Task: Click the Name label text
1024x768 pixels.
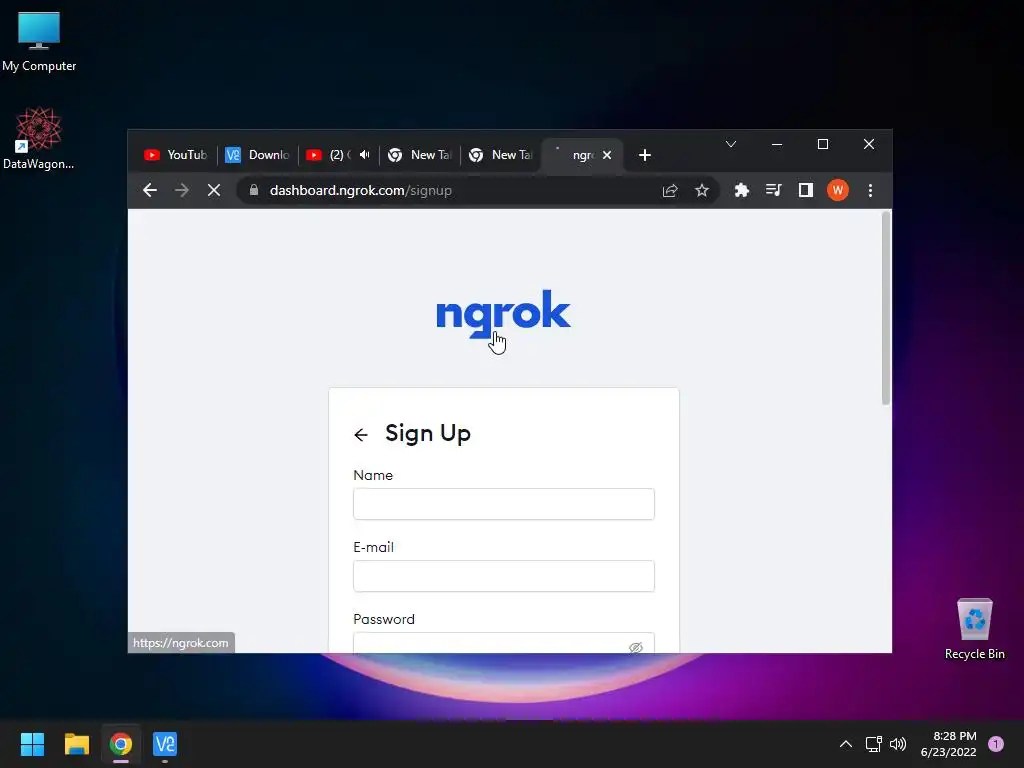Action: (373, 475)
